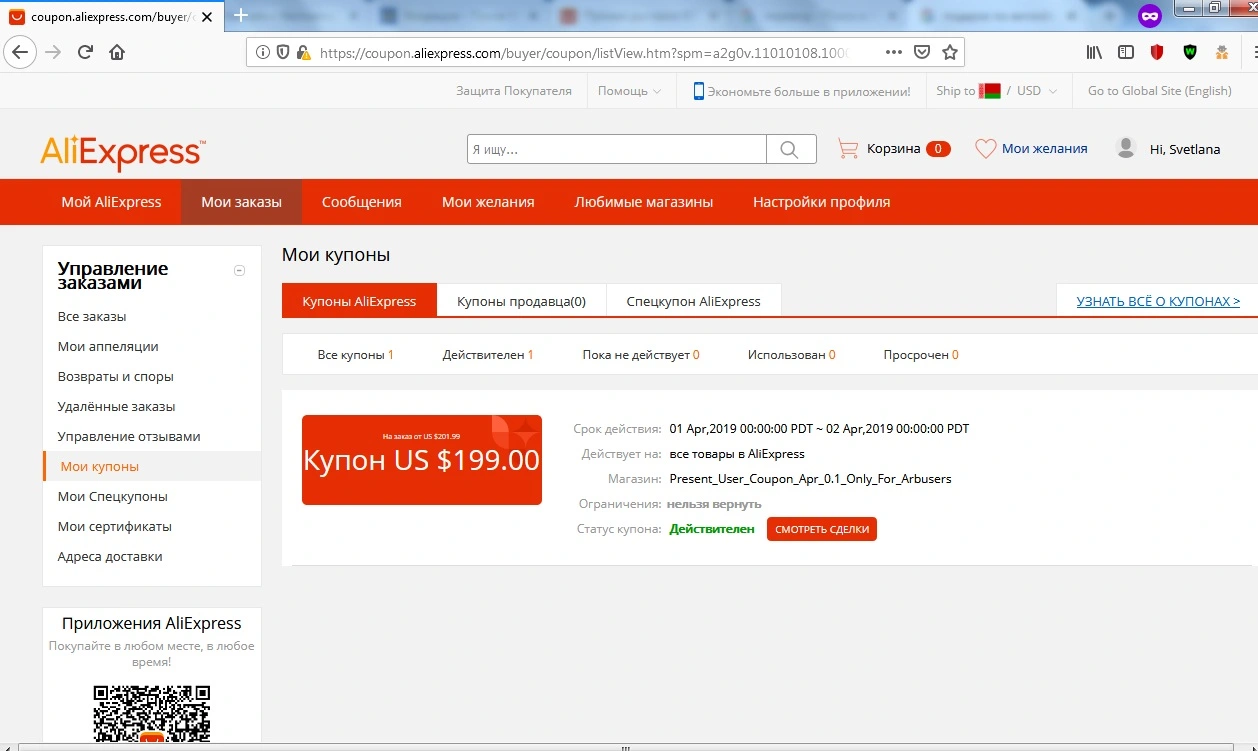This screenshot has width=1258, height=751.
Task: Show site information icon in address bar
Action: click(x=263, y=53)
